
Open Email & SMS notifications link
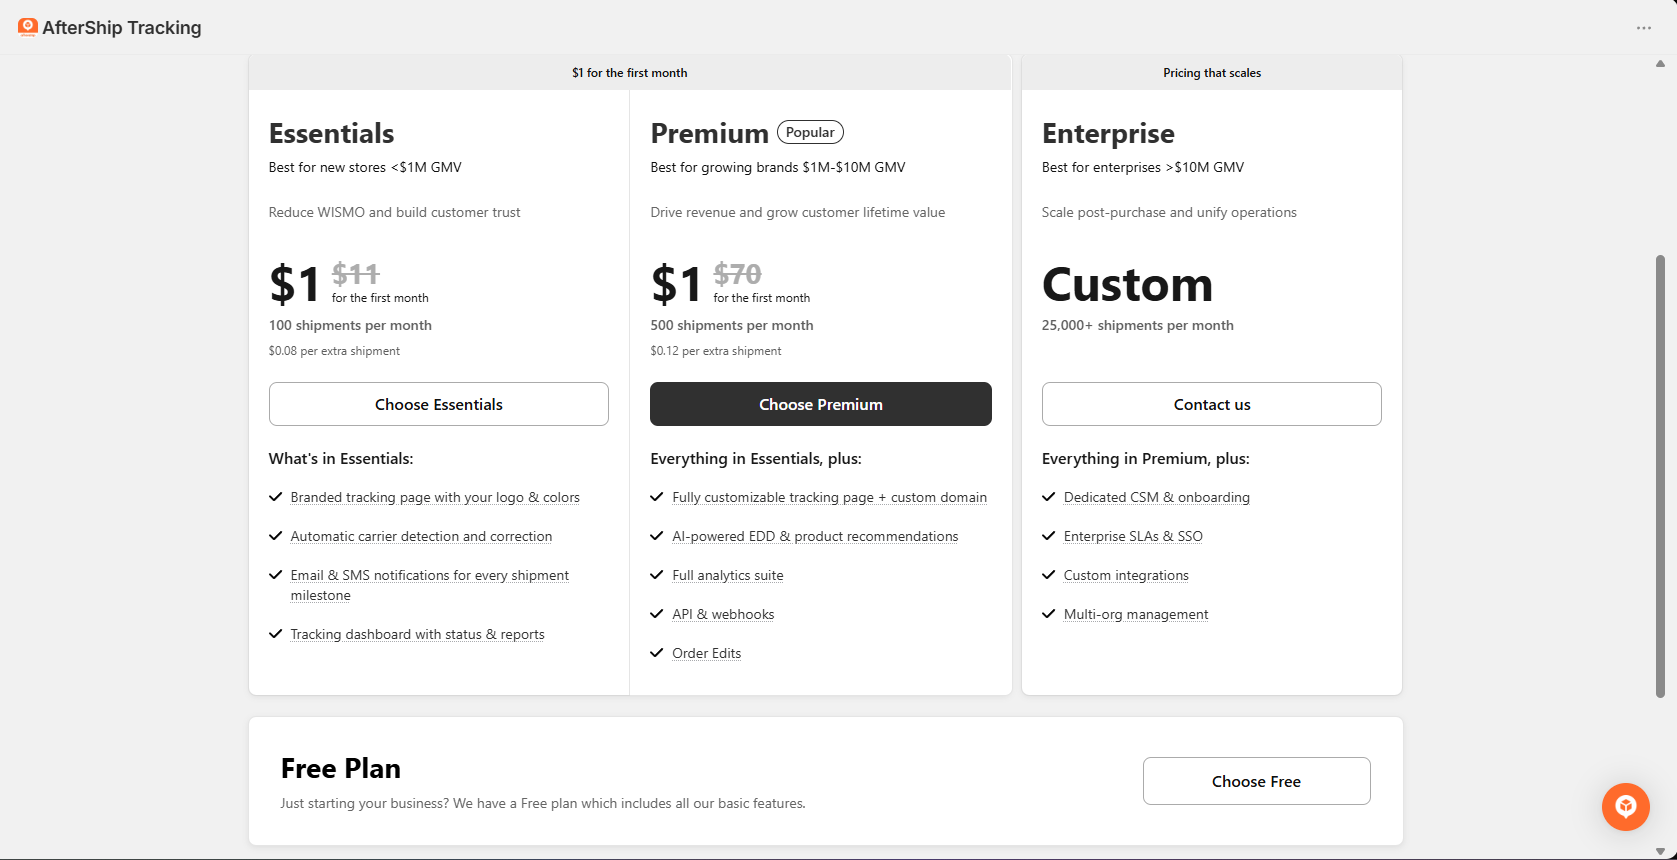(x=430, y=585)
